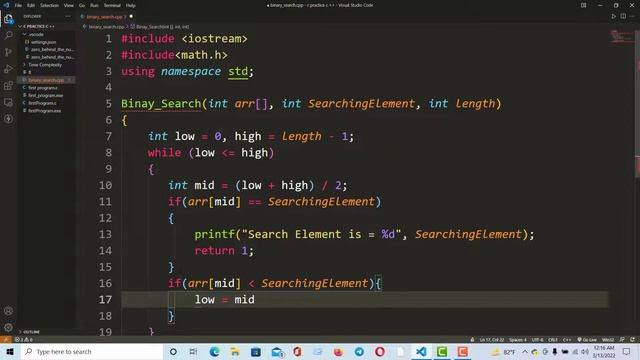Click the feedback icon in status bar
The height and width of the screenshot is (360, 640).
[x=622, y=340]
